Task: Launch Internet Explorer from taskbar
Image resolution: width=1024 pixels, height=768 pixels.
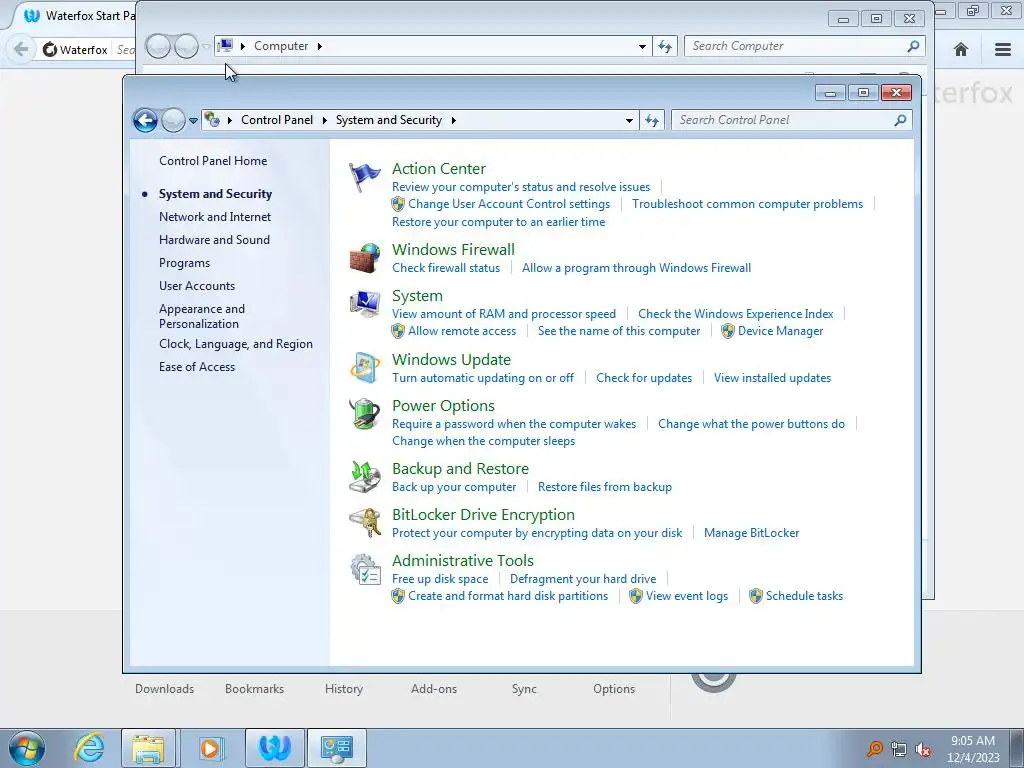Action: click(x=89, y=748)
